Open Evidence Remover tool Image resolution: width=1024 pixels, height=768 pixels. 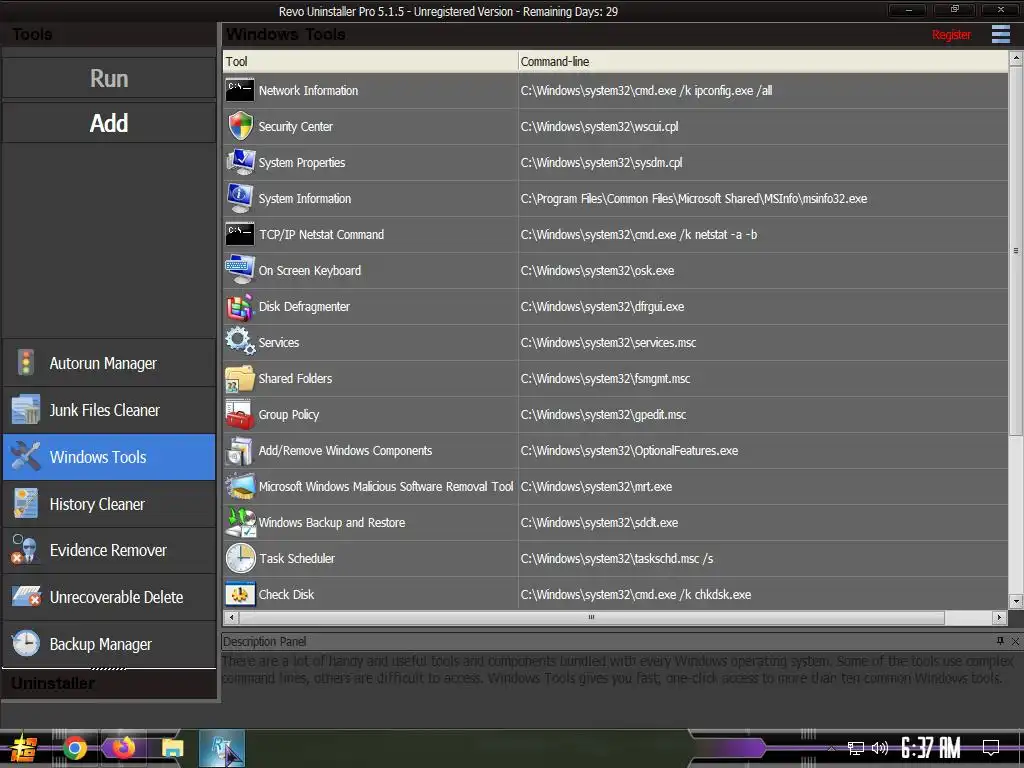pos(109,551)
